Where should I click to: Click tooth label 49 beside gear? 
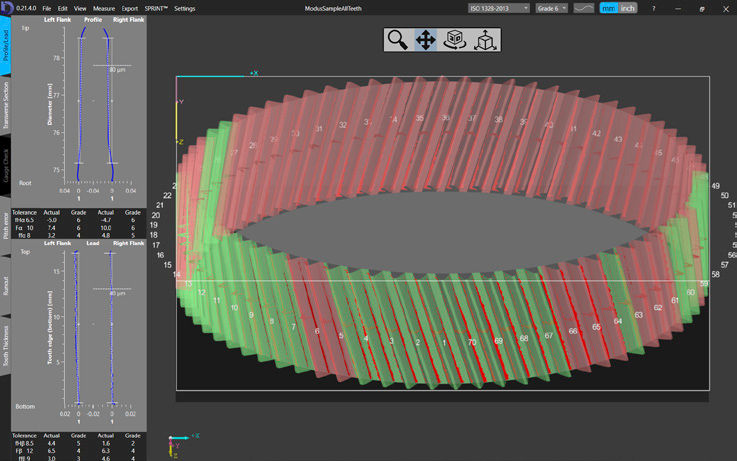[715, 186]
